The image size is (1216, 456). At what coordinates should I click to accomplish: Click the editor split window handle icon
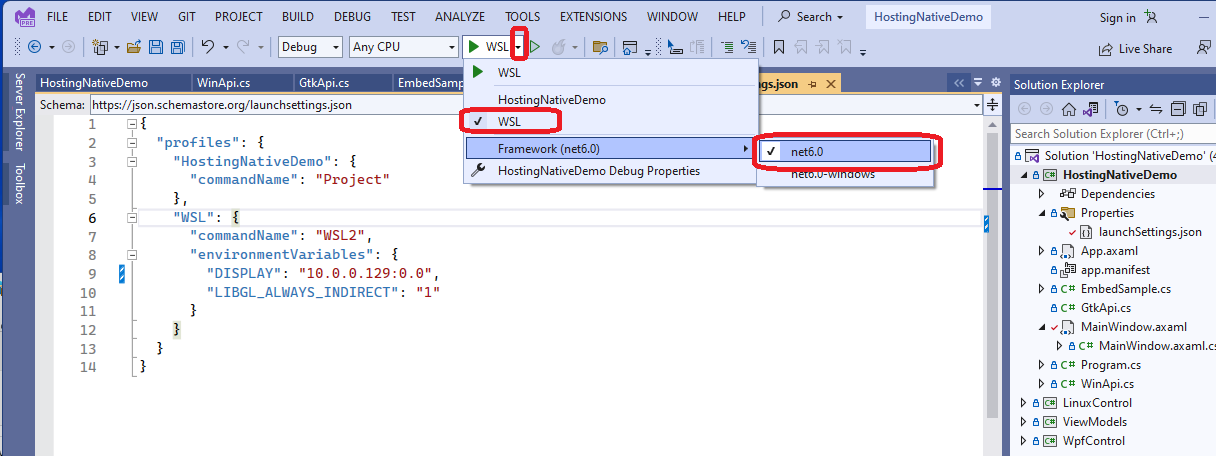click(992, 104)
